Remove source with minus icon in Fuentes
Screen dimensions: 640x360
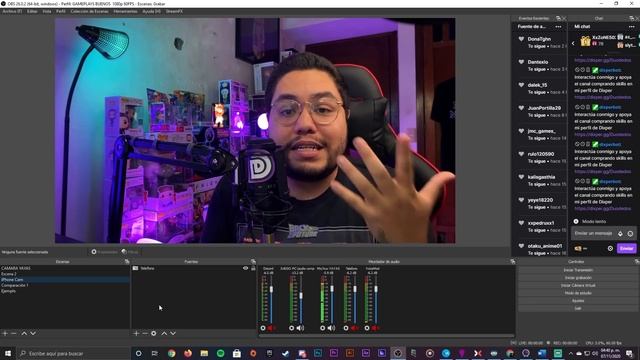point(145,333)
